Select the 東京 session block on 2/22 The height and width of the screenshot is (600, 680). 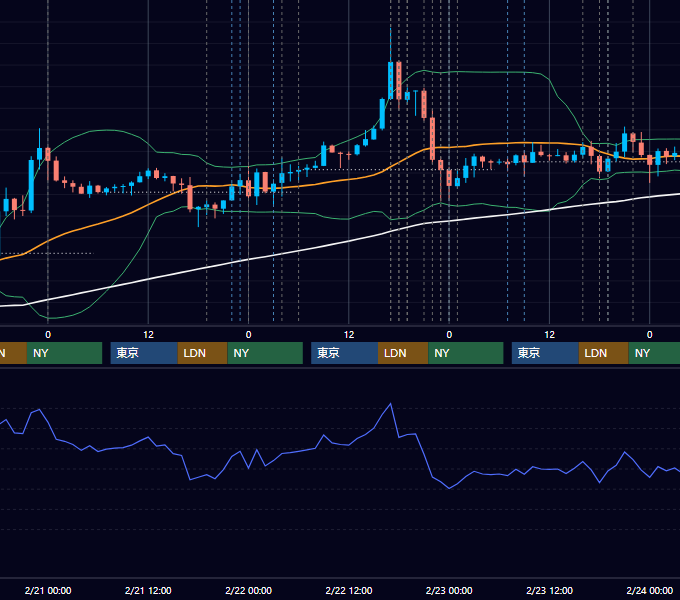pos(344,353)
